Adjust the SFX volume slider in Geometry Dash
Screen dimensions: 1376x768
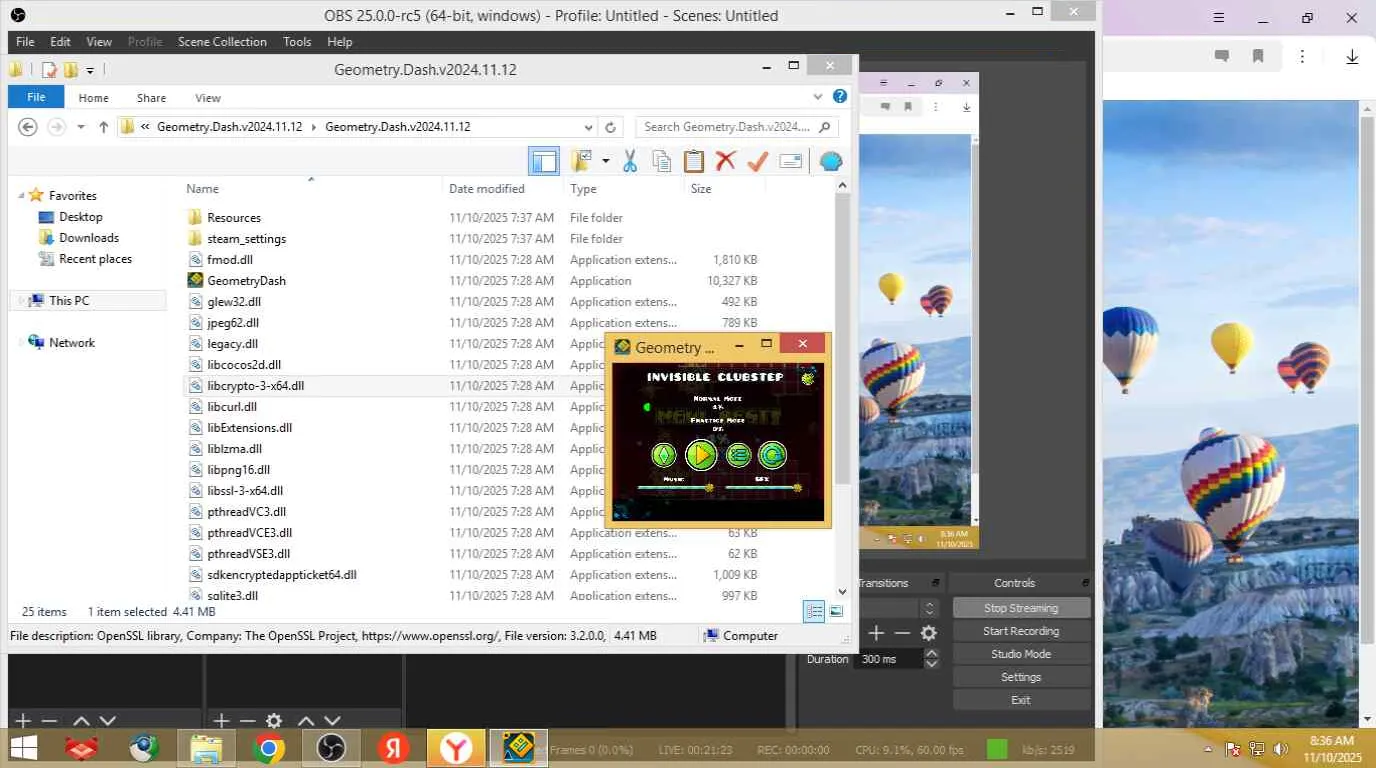(x=764, y=488)
